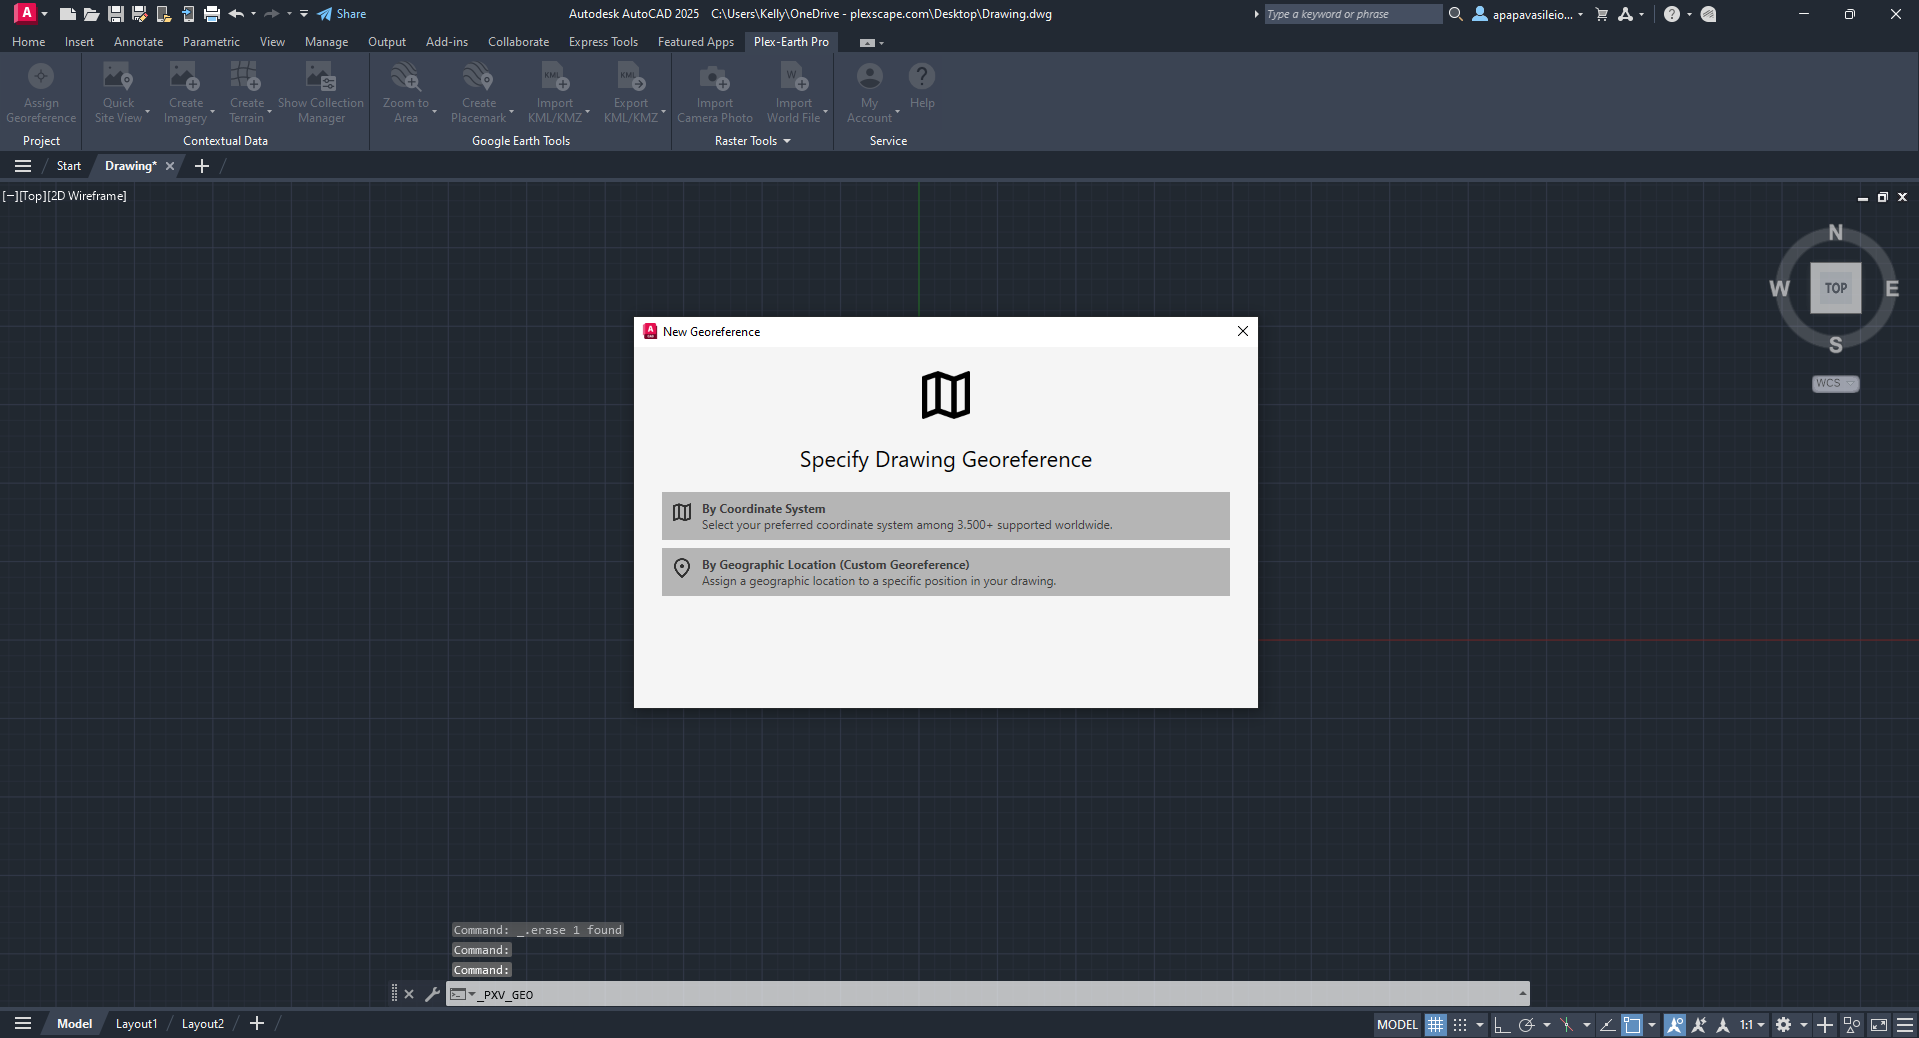Screen dimensions: 1919x1038
Task: Open the signed-in account dropdown
Action: 1527,14
